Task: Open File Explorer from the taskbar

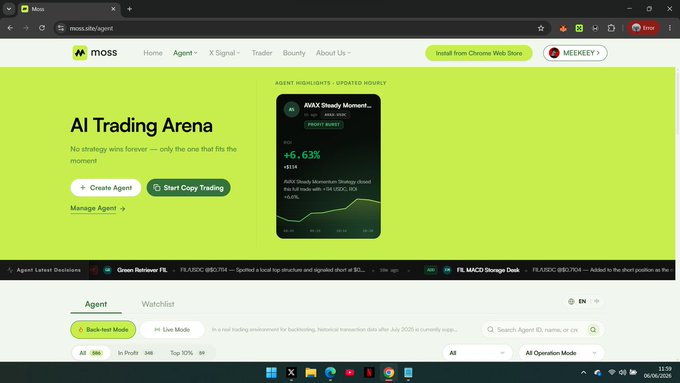Action: (x=311, y=373)
